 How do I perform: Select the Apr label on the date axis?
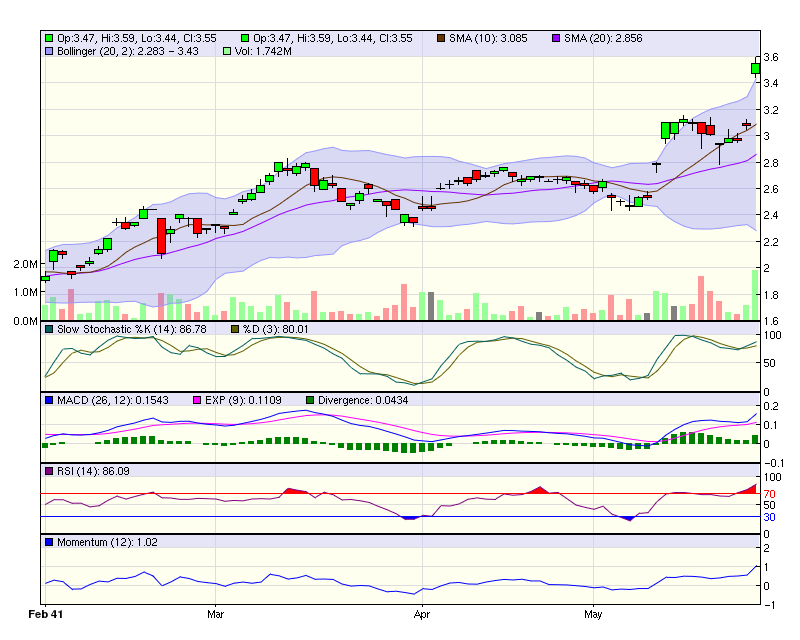421,613
